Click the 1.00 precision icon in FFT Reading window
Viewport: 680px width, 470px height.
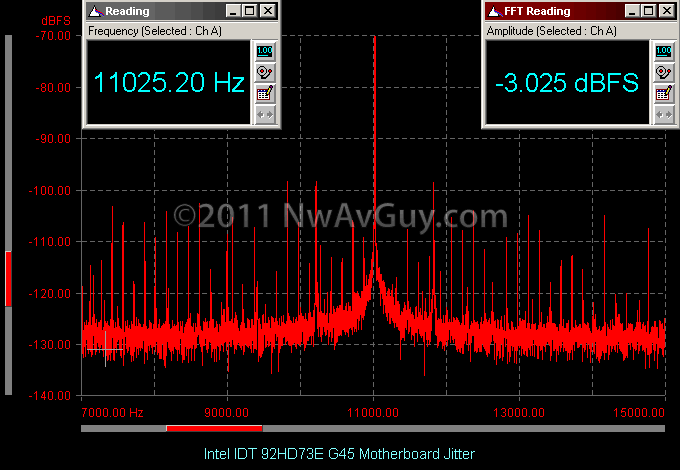point(664,51)
